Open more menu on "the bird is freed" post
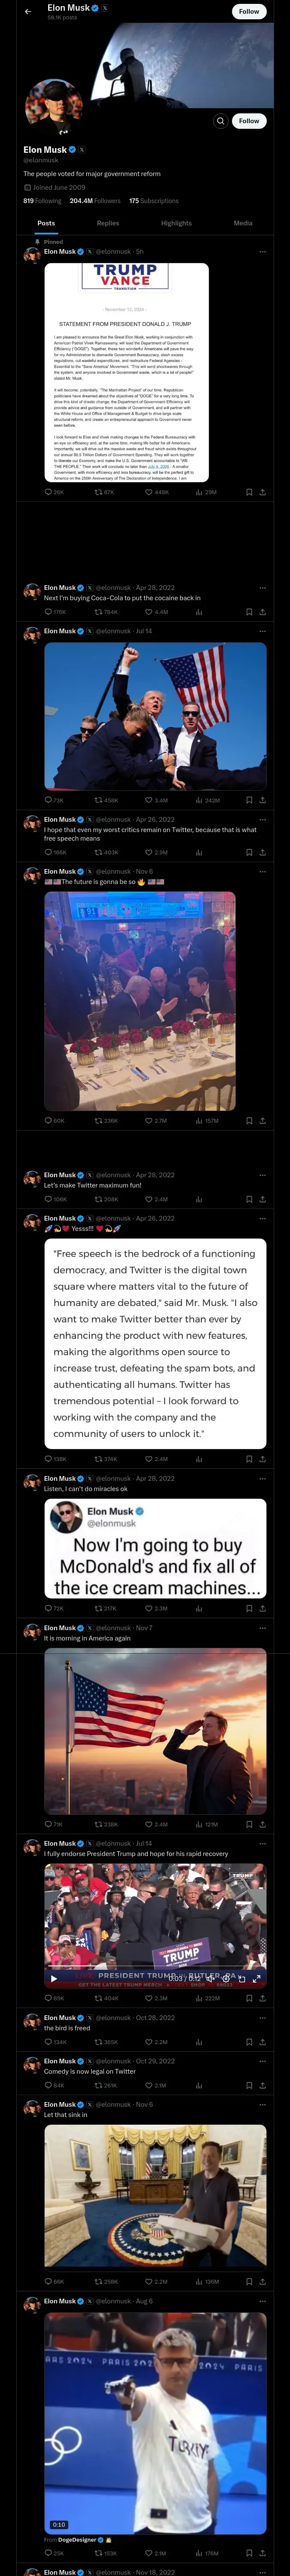290x2576 pixels. [x=263, y=2018]
